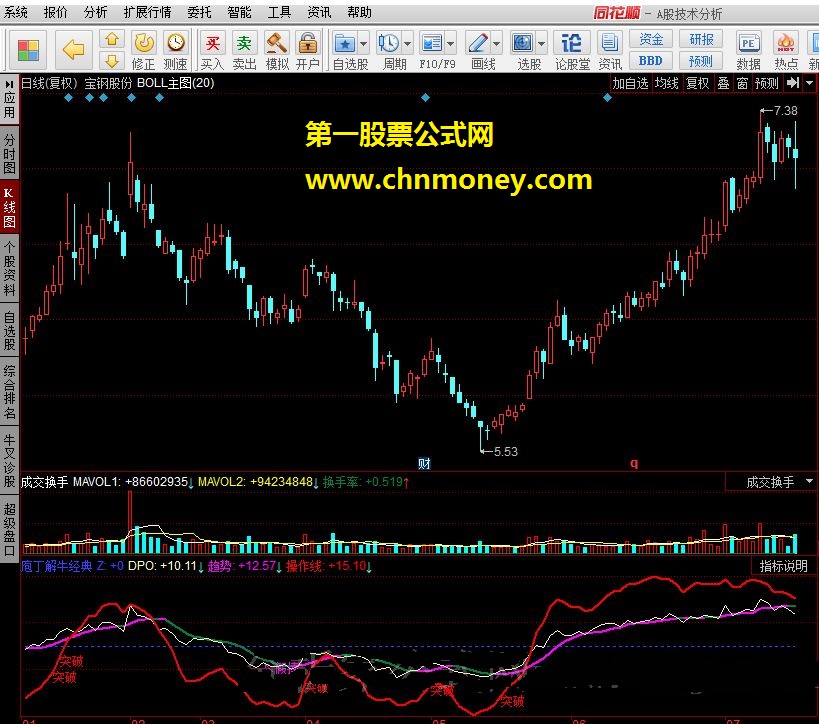Viewport: 819px width, 724px height.
Task: Click the first blue diamond info marker
Action: 68,98
